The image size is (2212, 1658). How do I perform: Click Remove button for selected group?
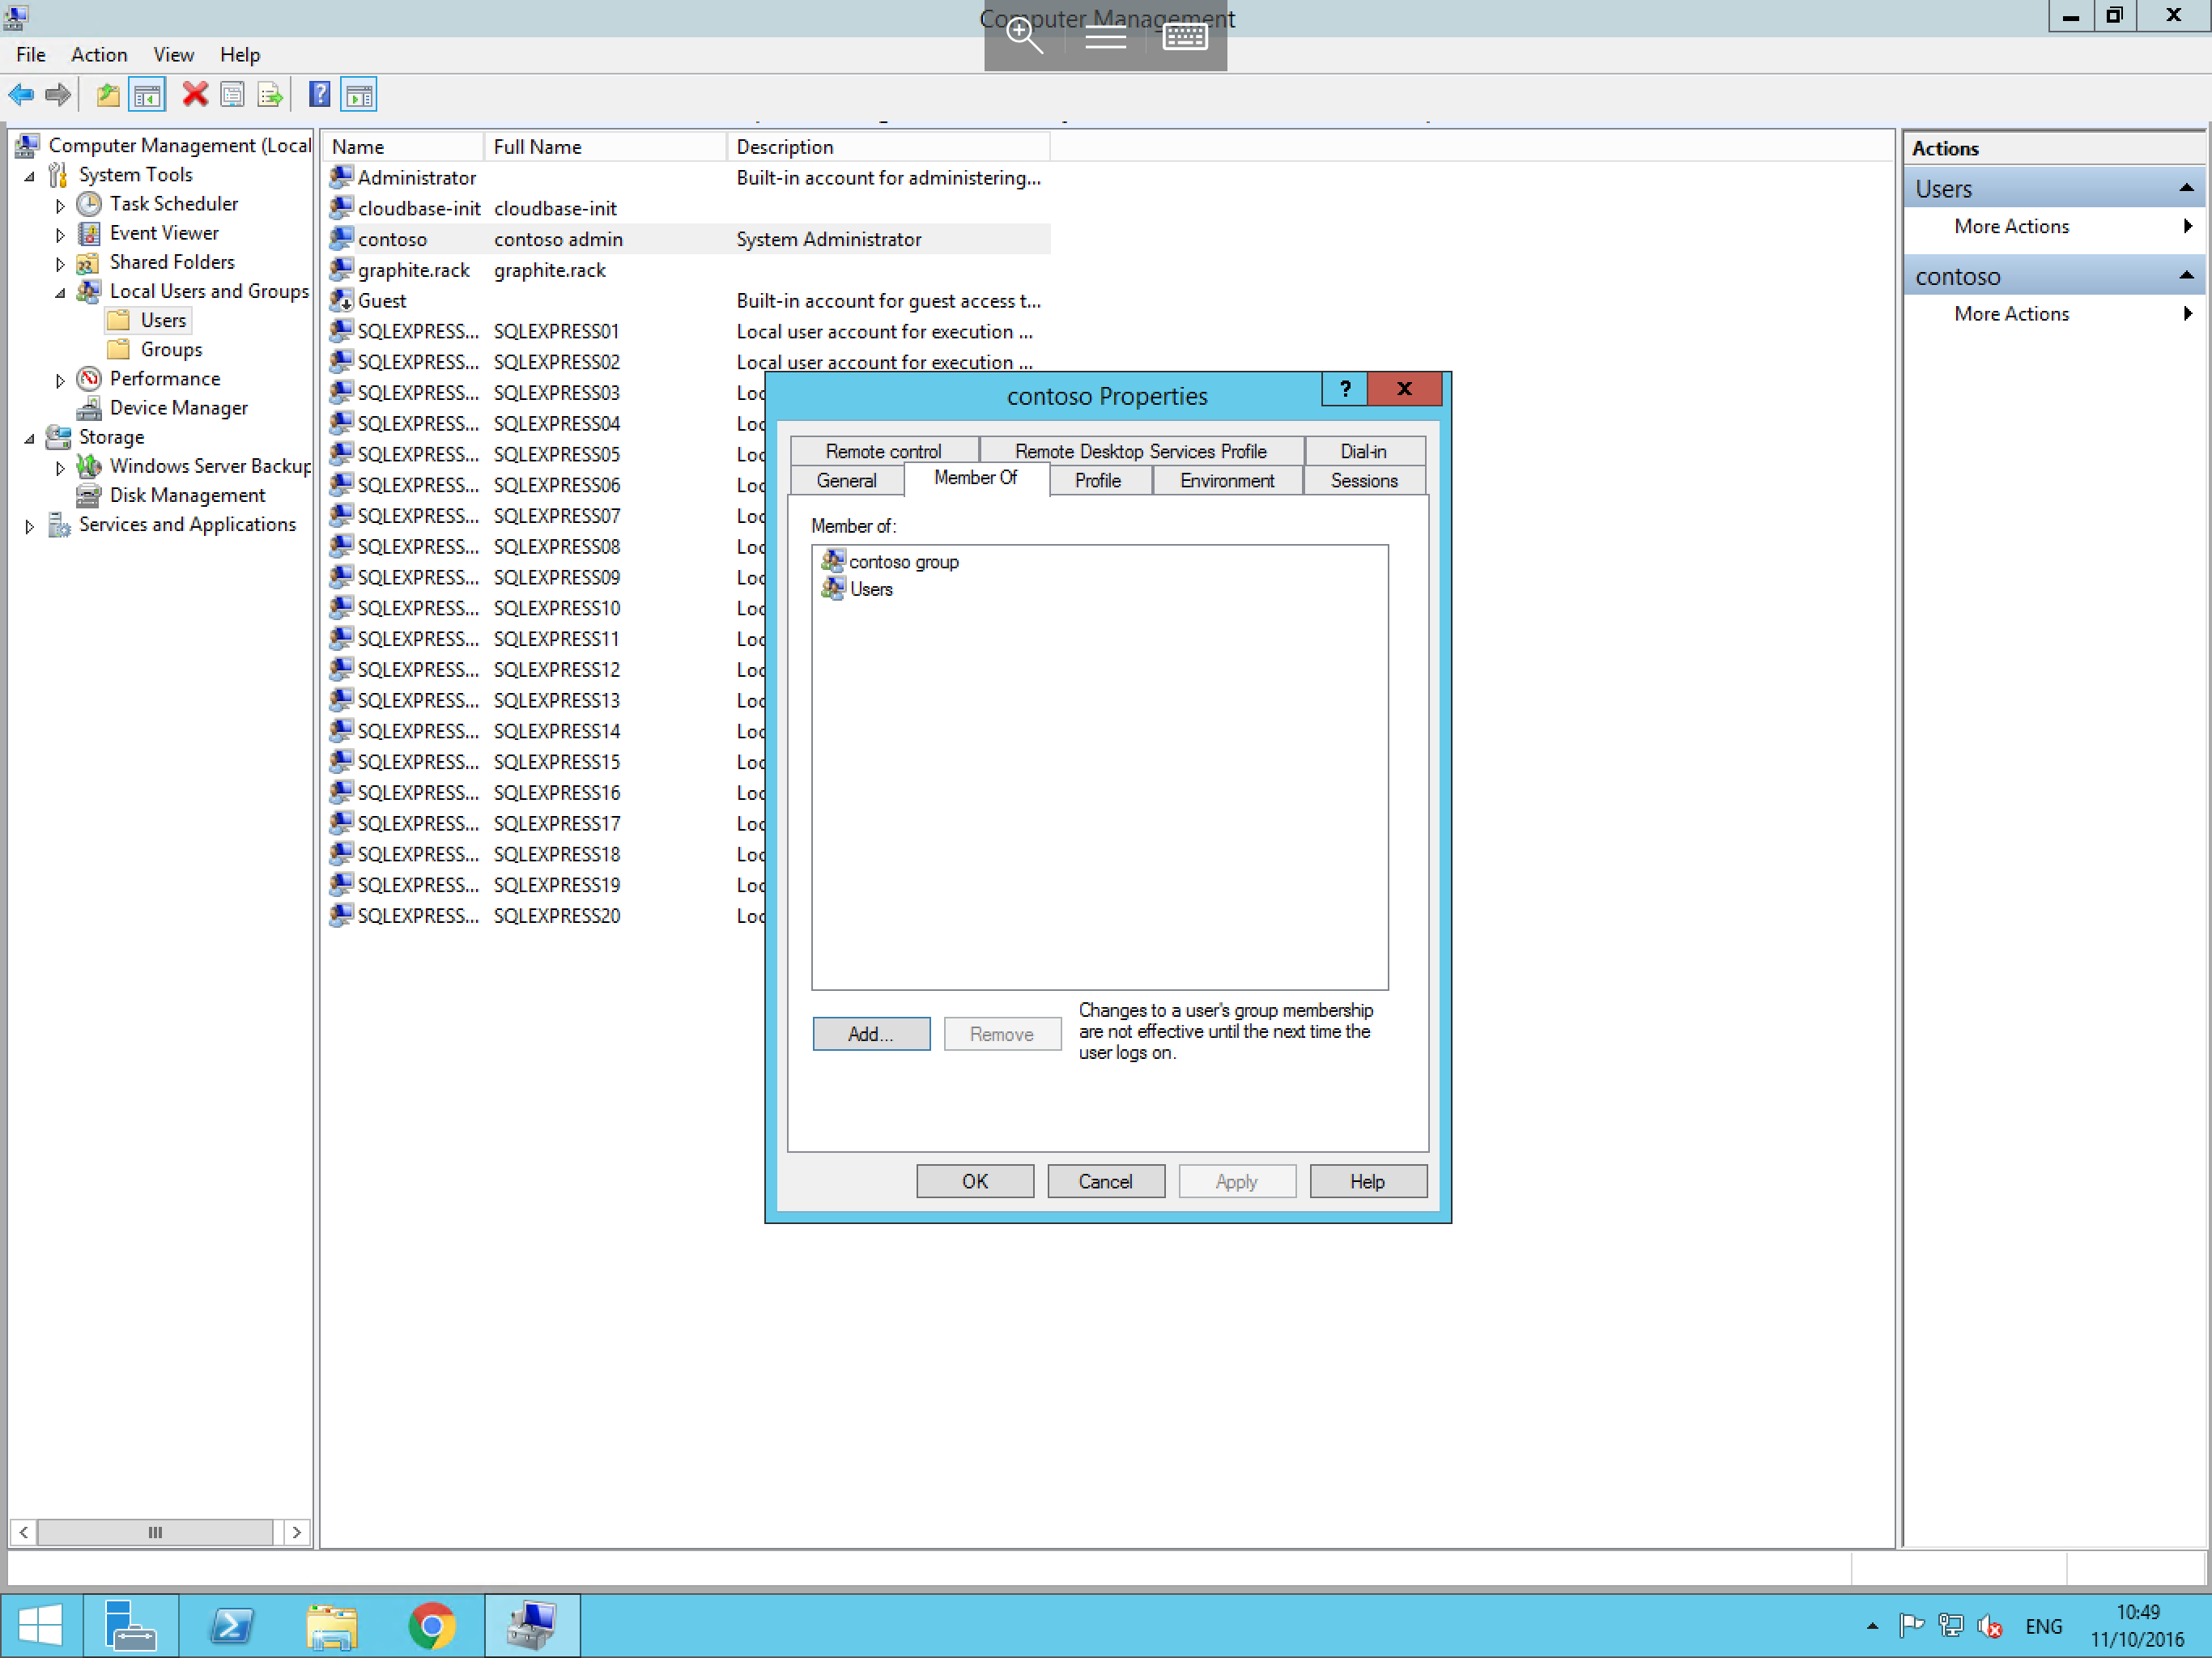point(1002,1033)
